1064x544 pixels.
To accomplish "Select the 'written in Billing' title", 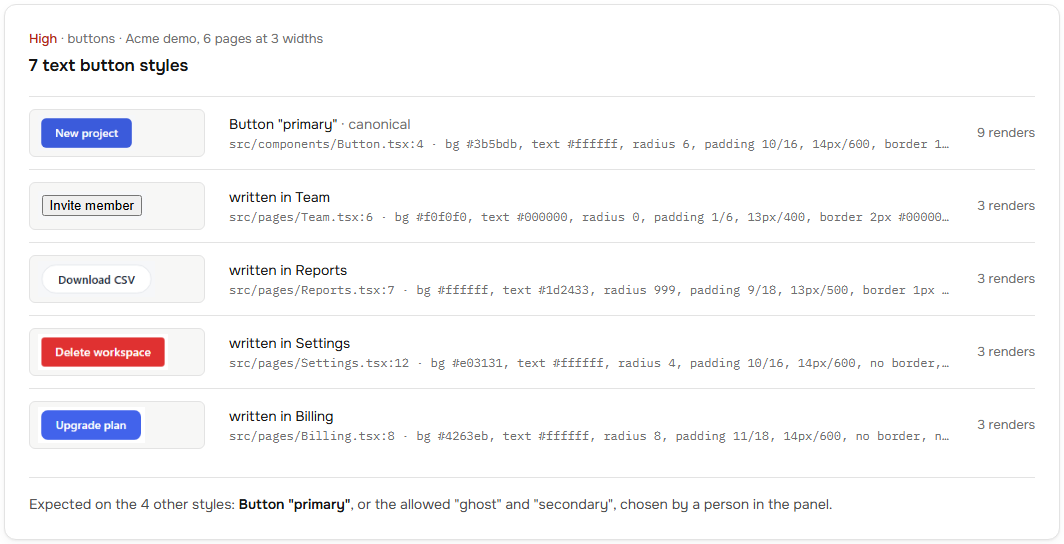I will tap(281, 416).
